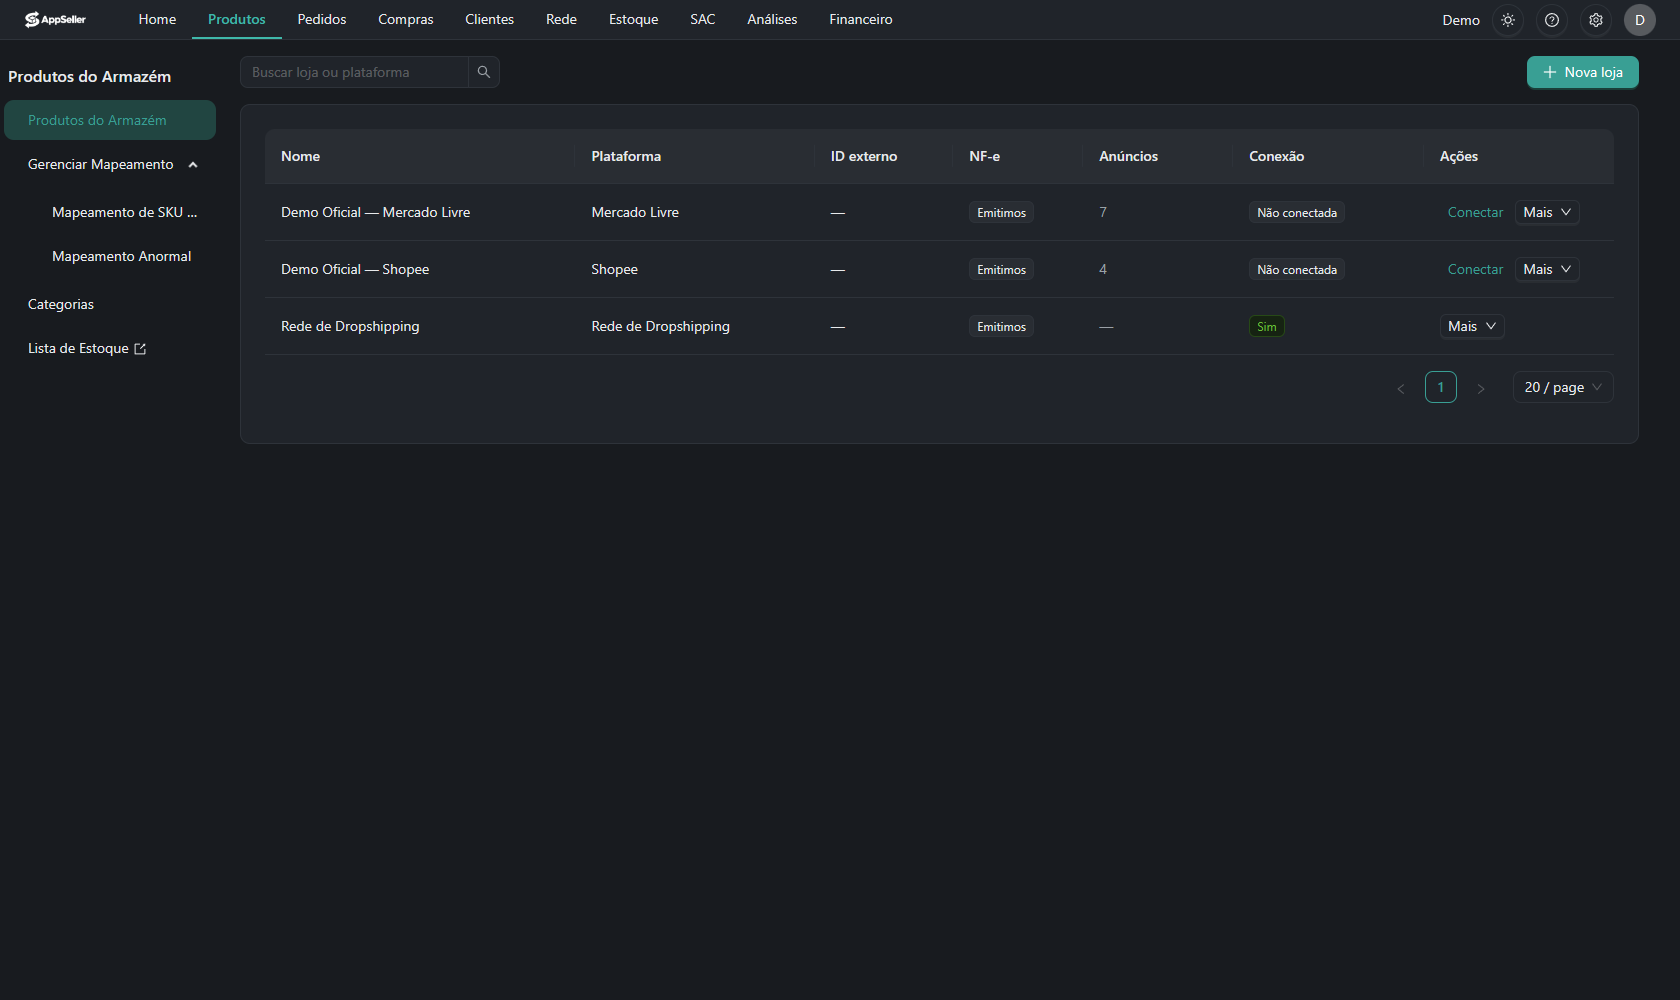Click Demo Oficial — Shopee name
The height and width of the screenshot is (1000, 1680).
[355, 269]
